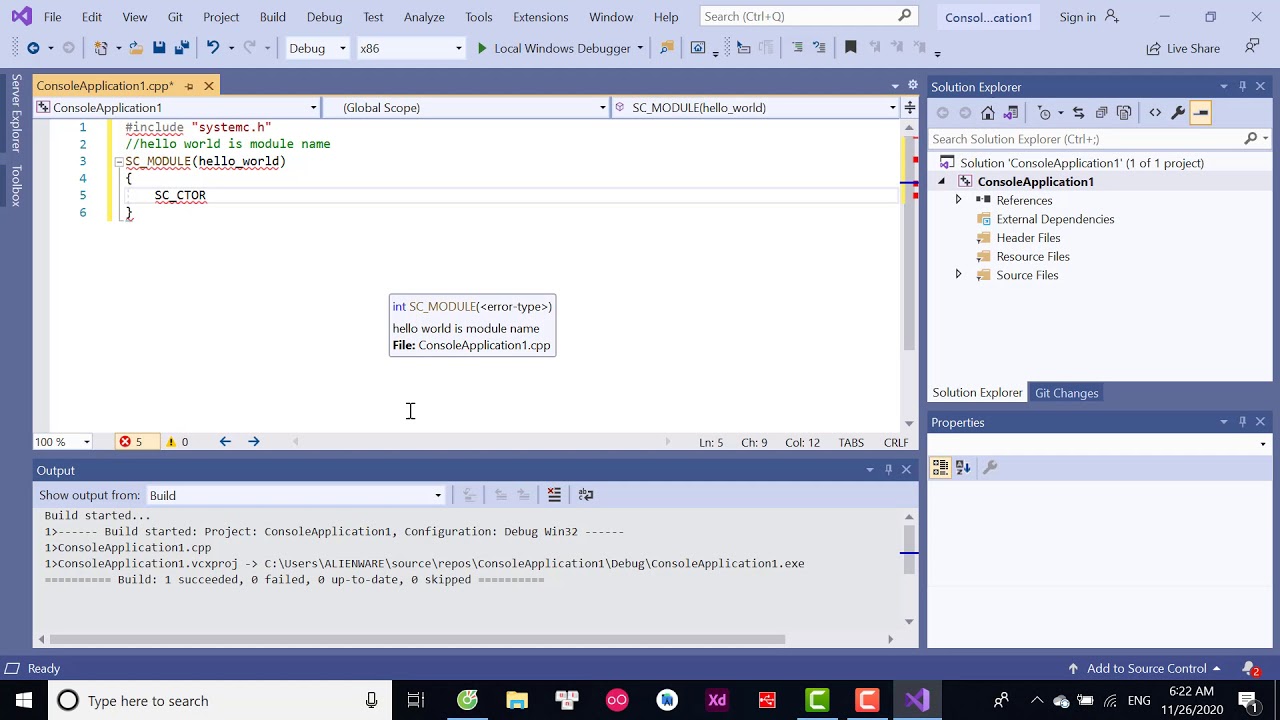Click the Save All toolbar icon
The image size is (1280, 720).
pos(182,48)
